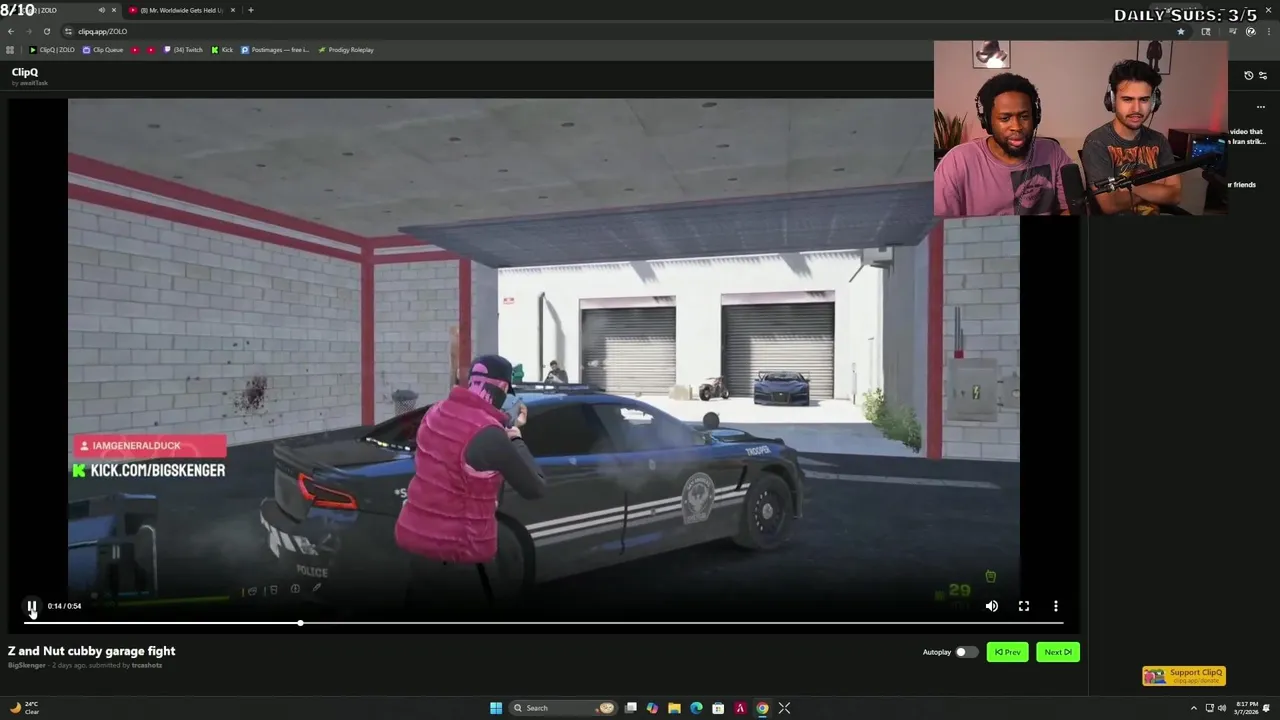Open a new browser tab
This screenshot has width=1280, height=720.
(250, 10)
